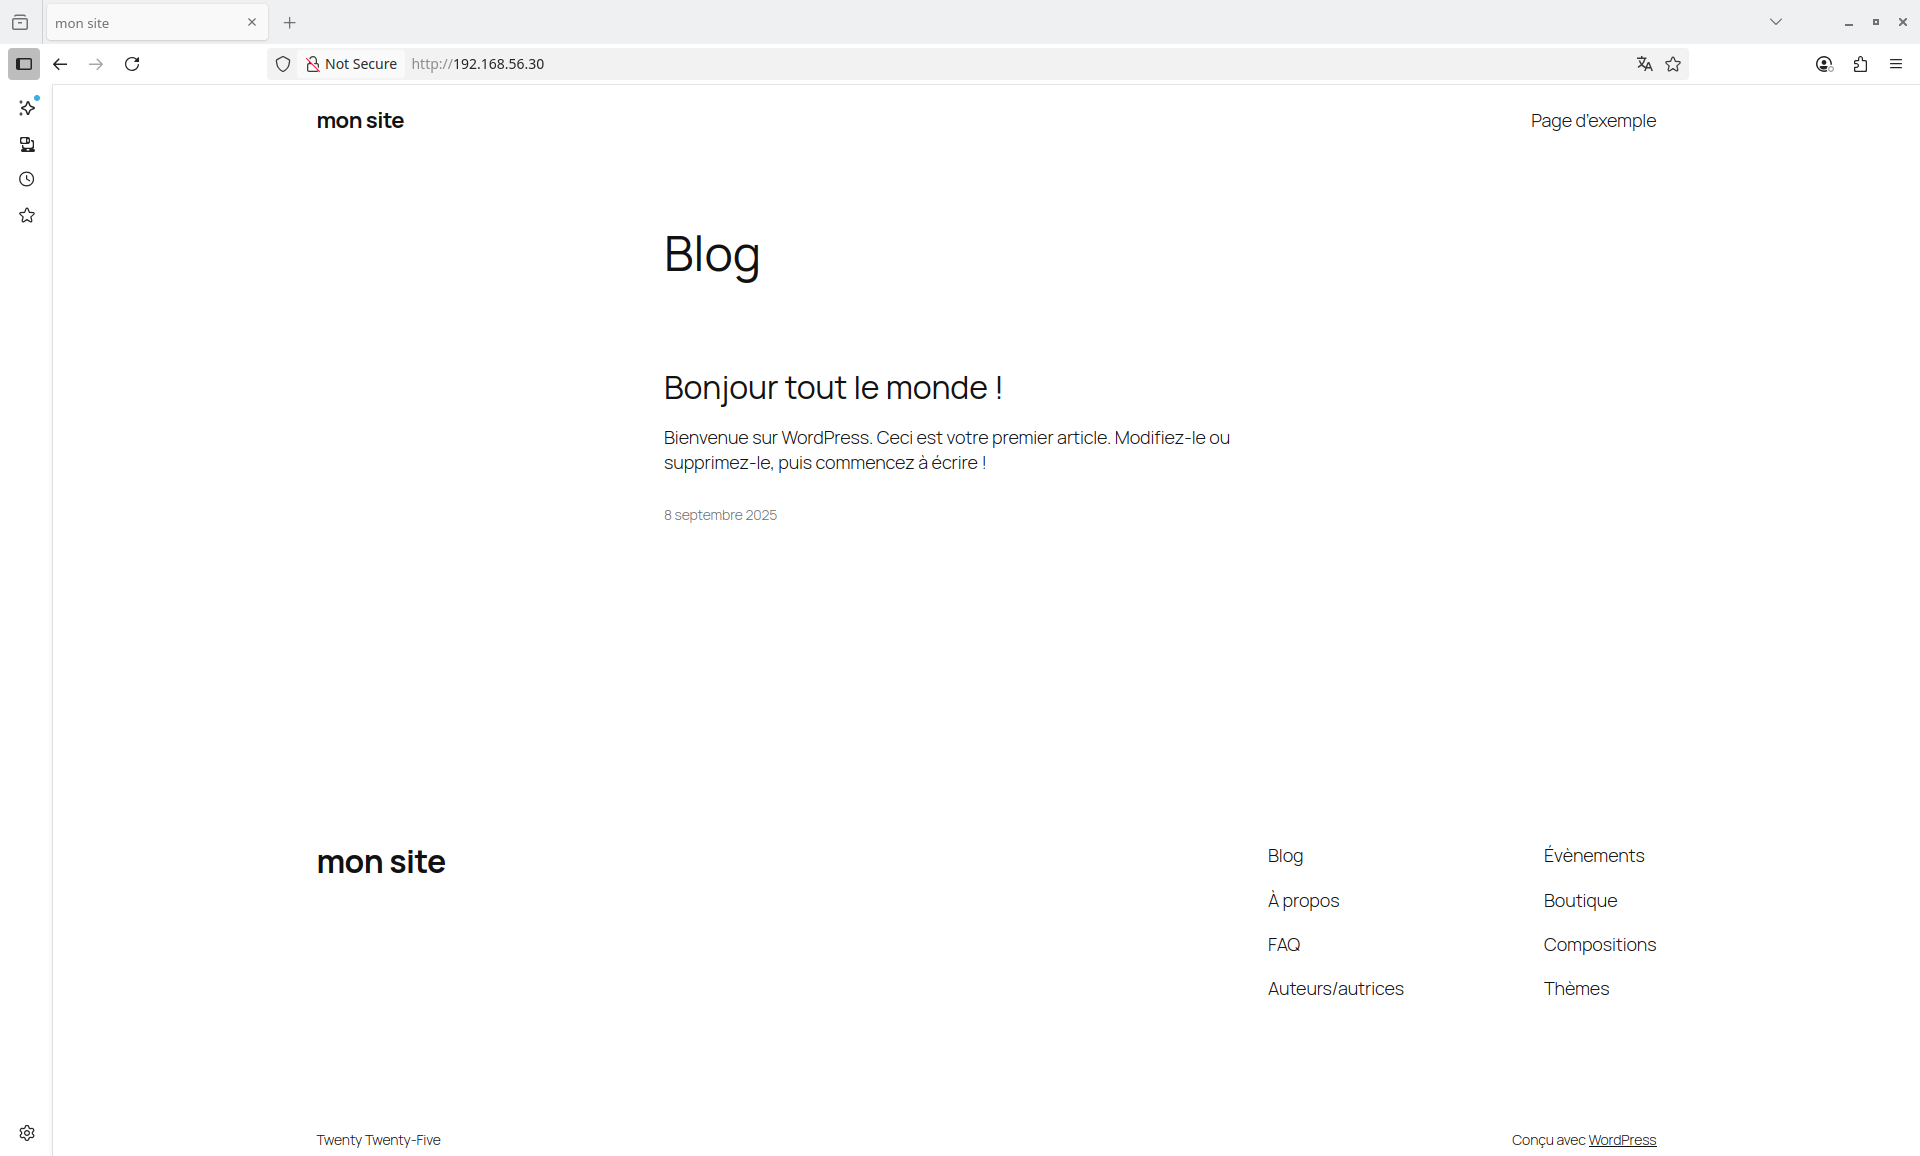Open synced tabs in sidebar
This screenshot has height=1156, width=1920.
27,145
